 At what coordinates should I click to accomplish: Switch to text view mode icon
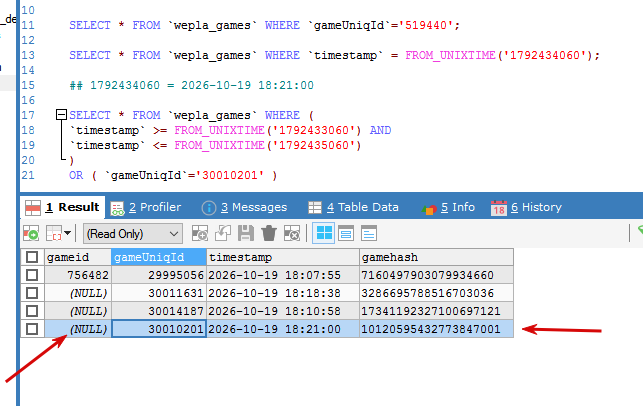369,233
